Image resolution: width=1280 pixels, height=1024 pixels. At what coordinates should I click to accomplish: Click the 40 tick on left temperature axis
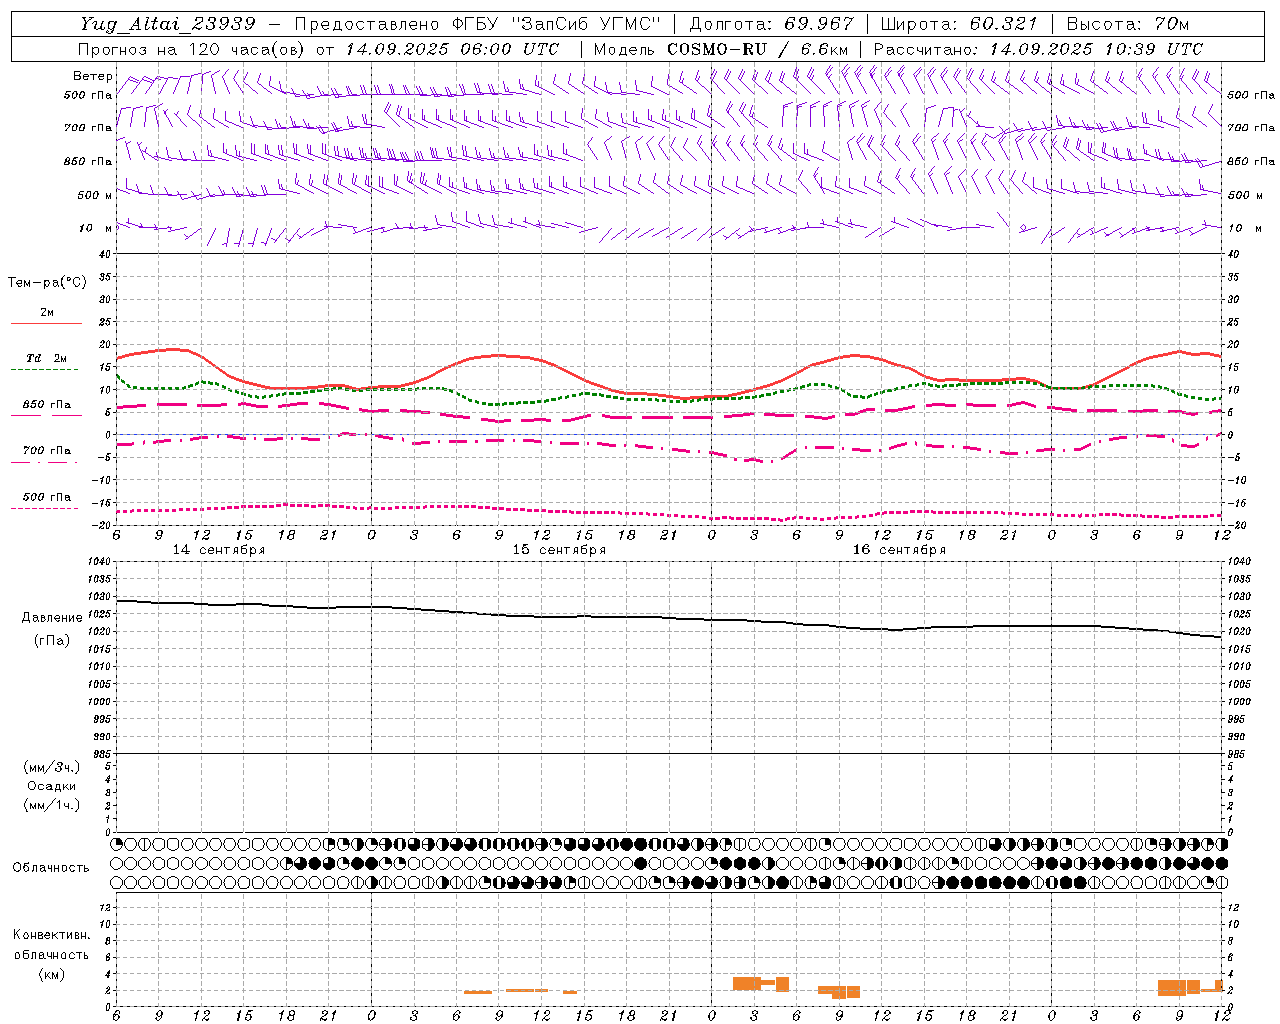106,254
